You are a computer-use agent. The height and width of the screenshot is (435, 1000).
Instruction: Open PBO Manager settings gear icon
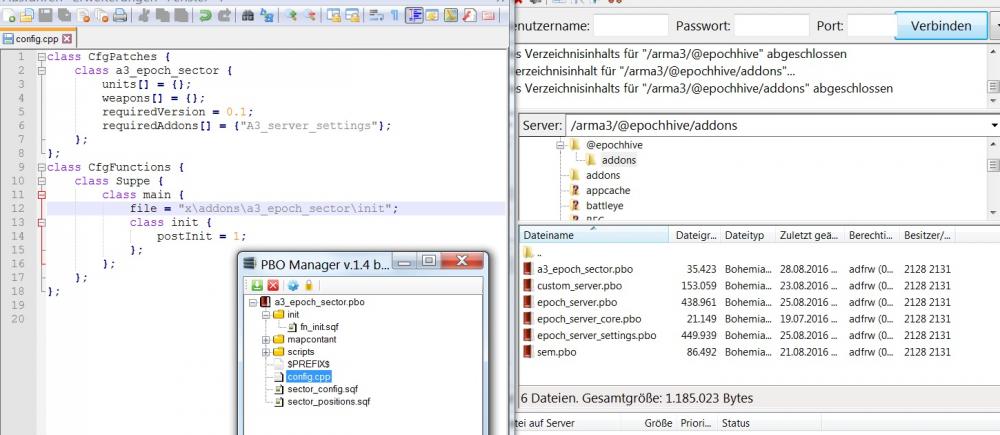coord(294,285)
